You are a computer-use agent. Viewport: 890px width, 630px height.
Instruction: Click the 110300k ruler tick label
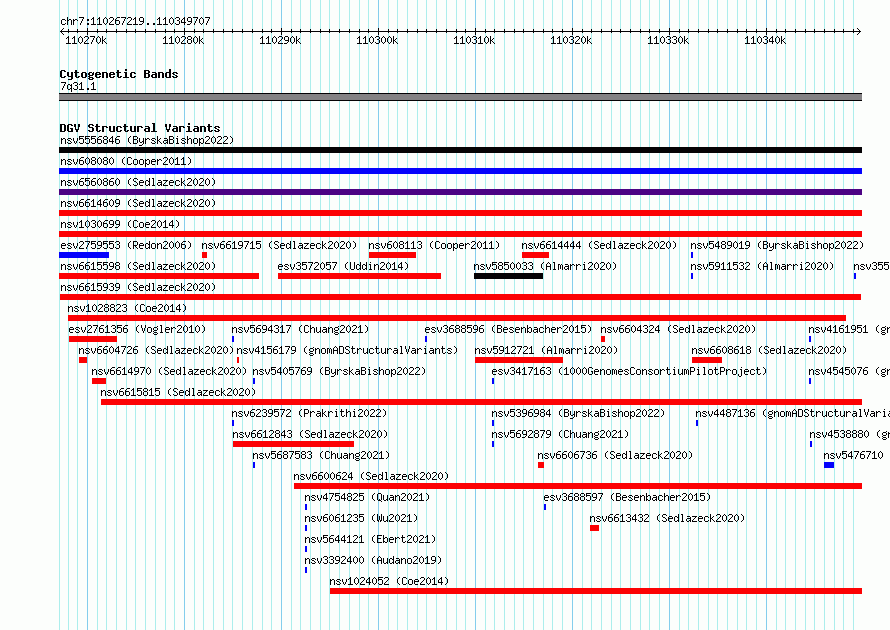377,40
